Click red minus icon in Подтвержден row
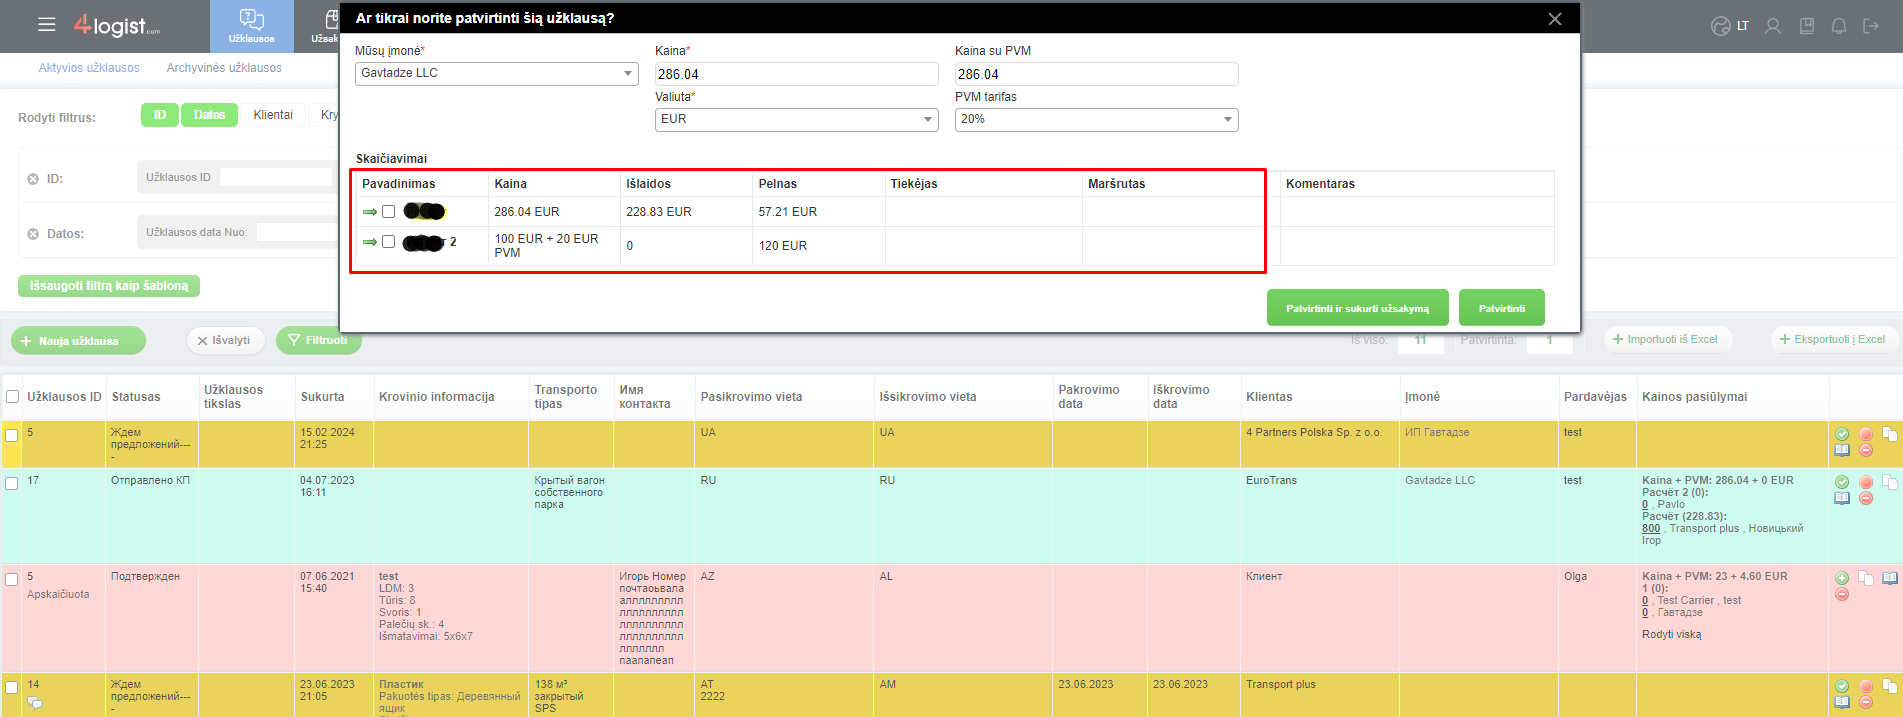This screenshot has width=1903, height=717. 1842,594
